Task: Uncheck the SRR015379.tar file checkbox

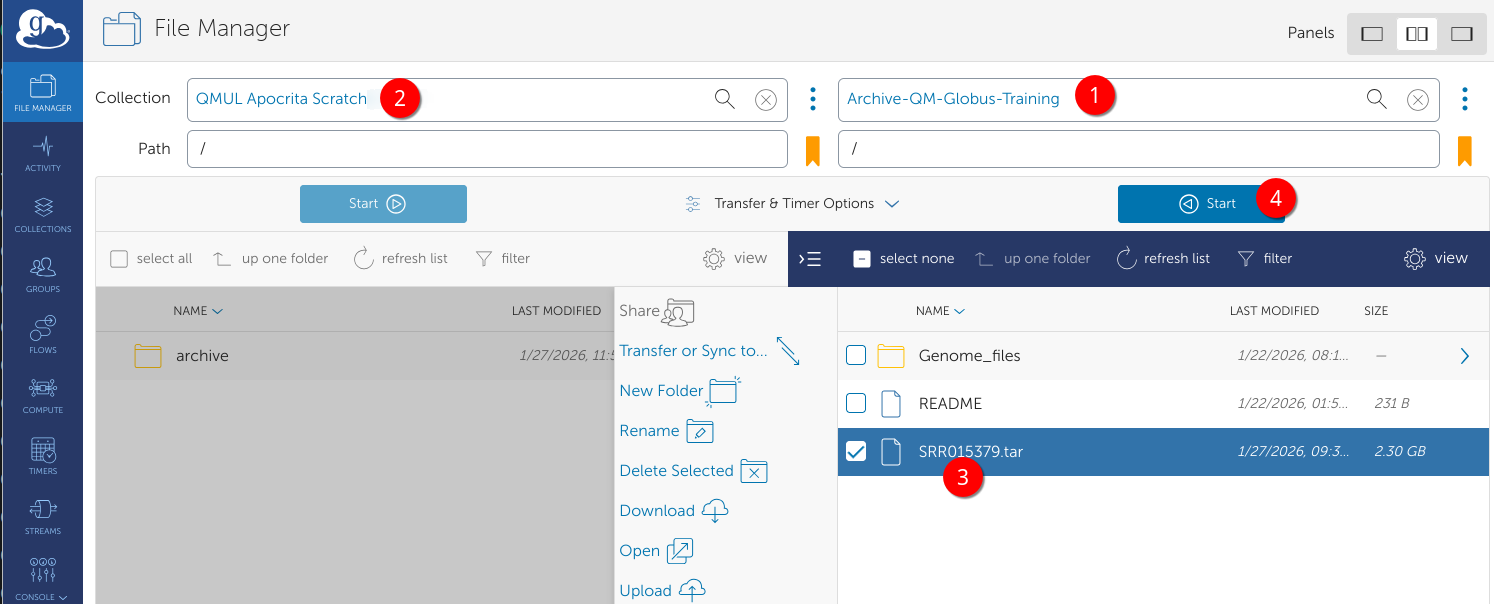Action: pos(856,452)
